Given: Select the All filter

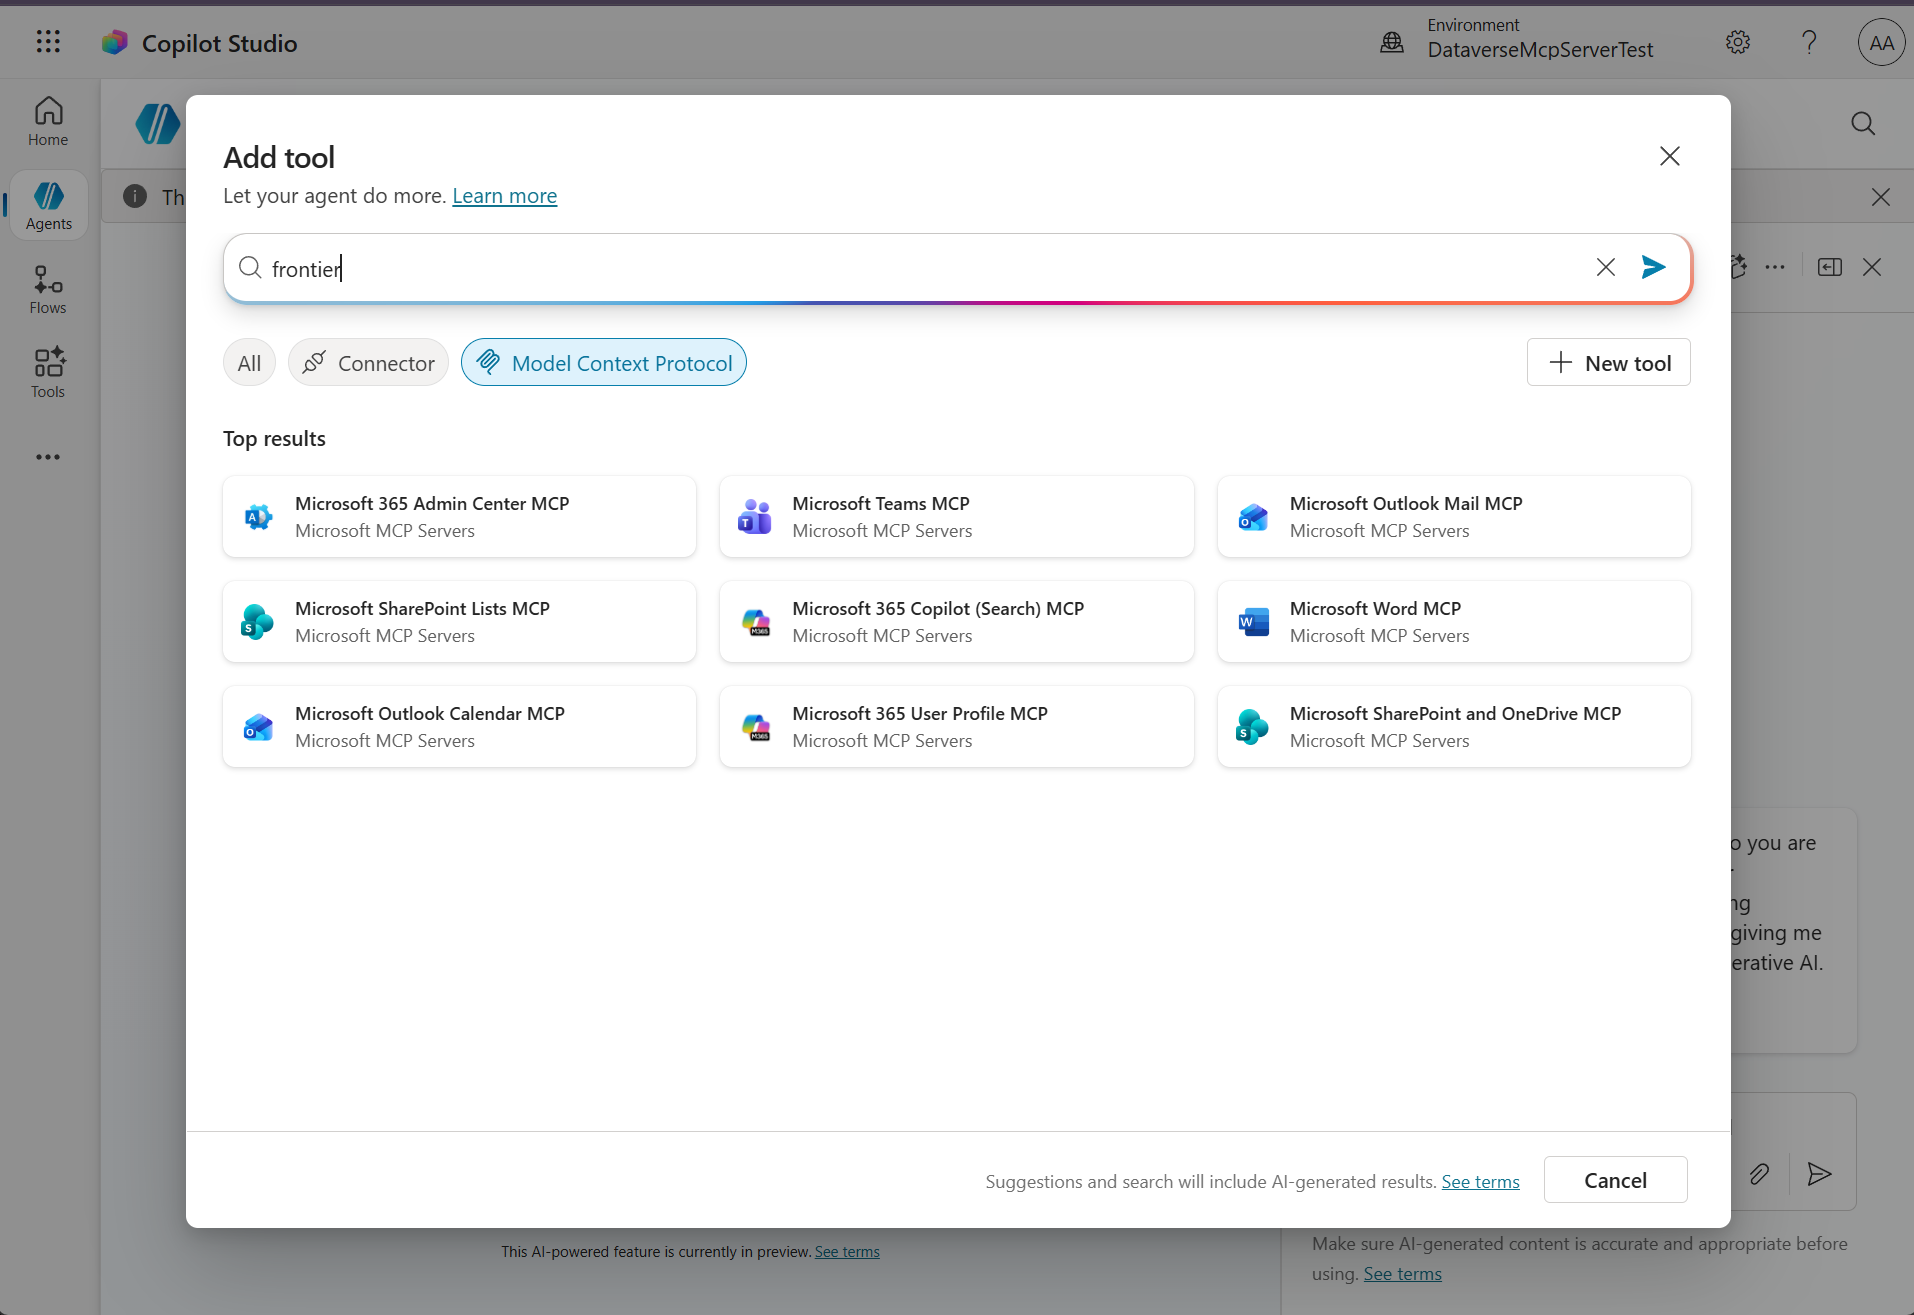Looking at the screenshot, I should coord(249,363).
